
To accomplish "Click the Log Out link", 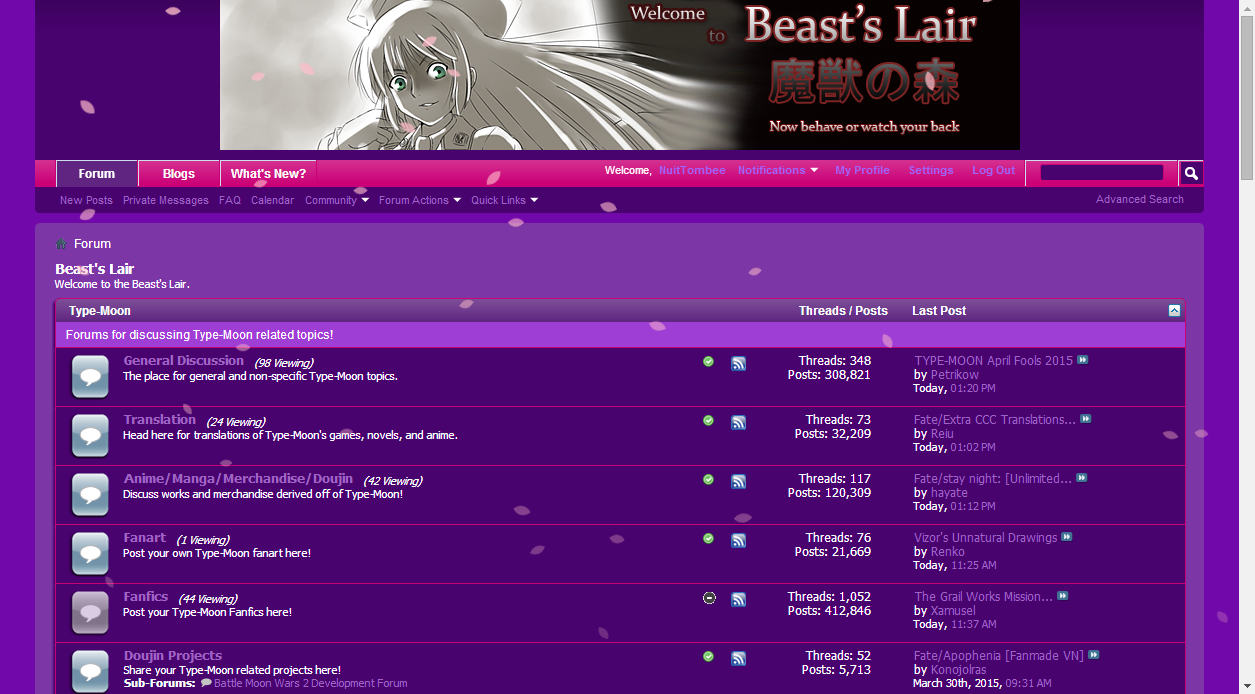I will pyautogui.click(x=993, y=170).
